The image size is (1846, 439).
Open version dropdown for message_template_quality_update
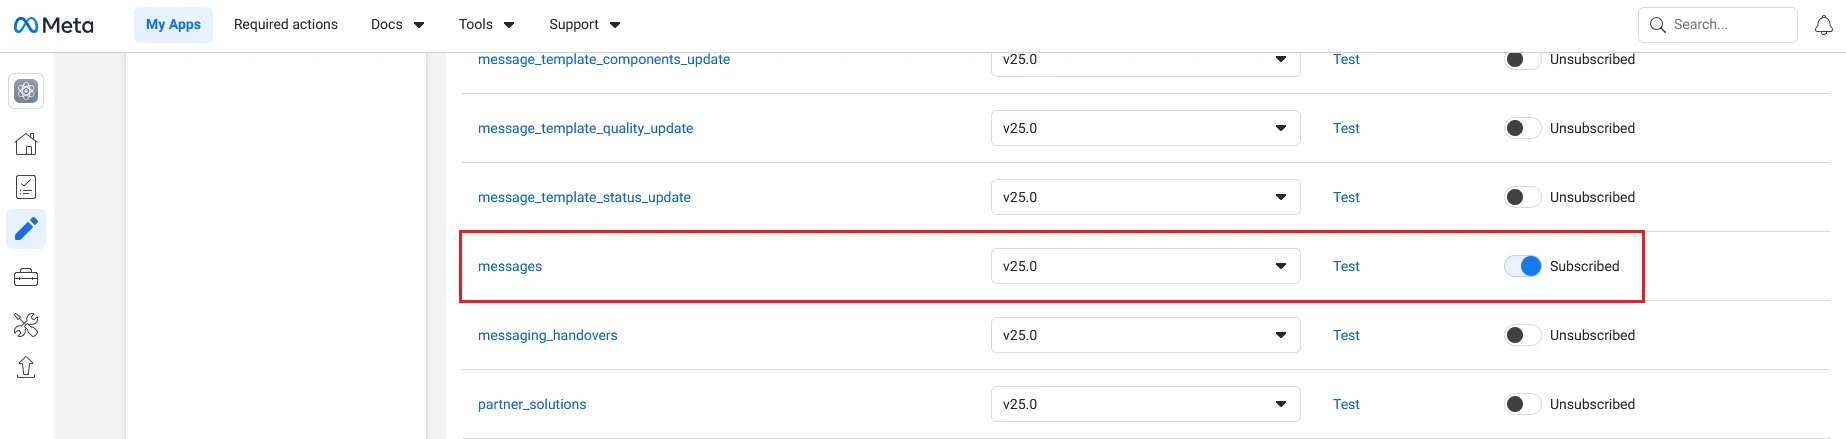[1146, 128]
